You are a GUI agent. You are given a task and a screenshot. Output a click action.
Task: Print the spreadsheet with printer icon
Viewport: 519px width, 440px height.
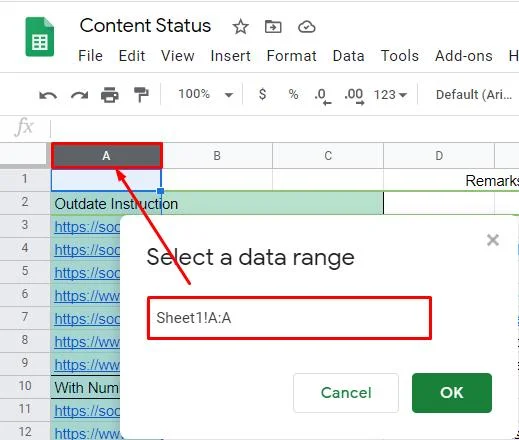tap(110, 95)
